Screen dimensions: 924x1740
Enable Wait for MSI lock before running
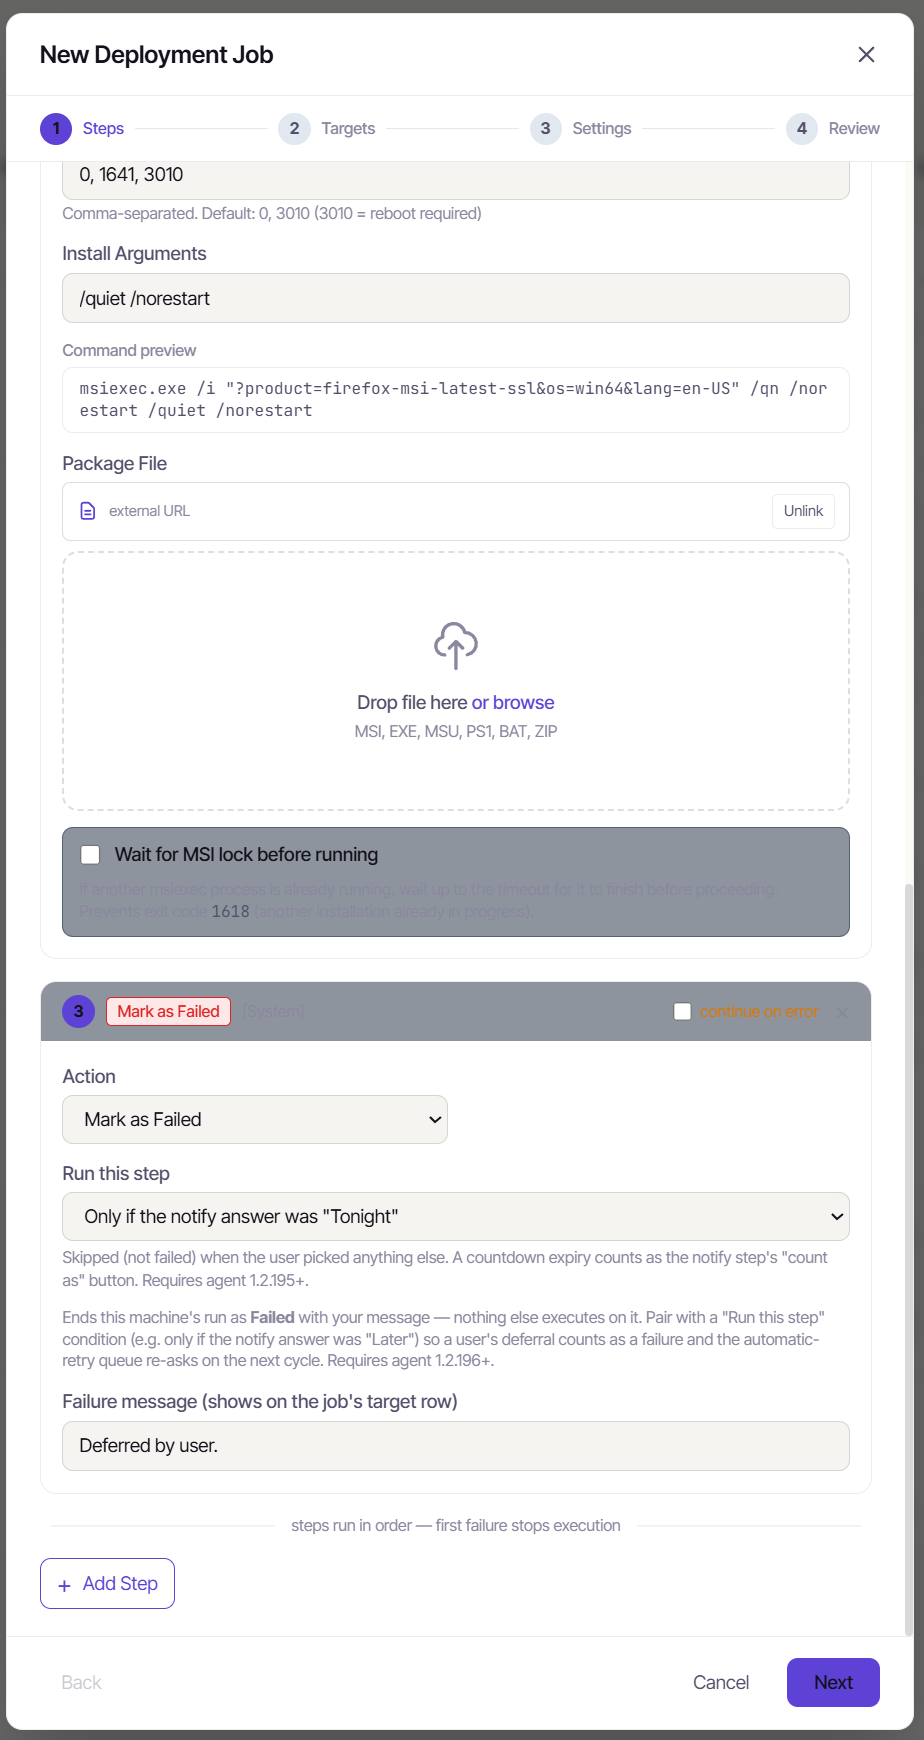[91, 855]
